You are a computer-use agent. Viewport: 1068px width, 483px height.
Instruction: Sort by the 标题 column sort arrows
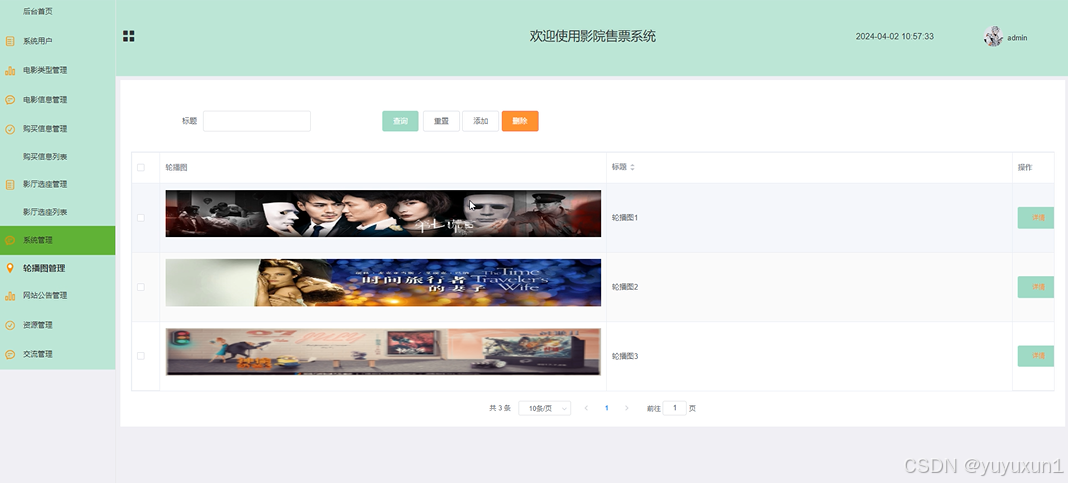(632, 167)
